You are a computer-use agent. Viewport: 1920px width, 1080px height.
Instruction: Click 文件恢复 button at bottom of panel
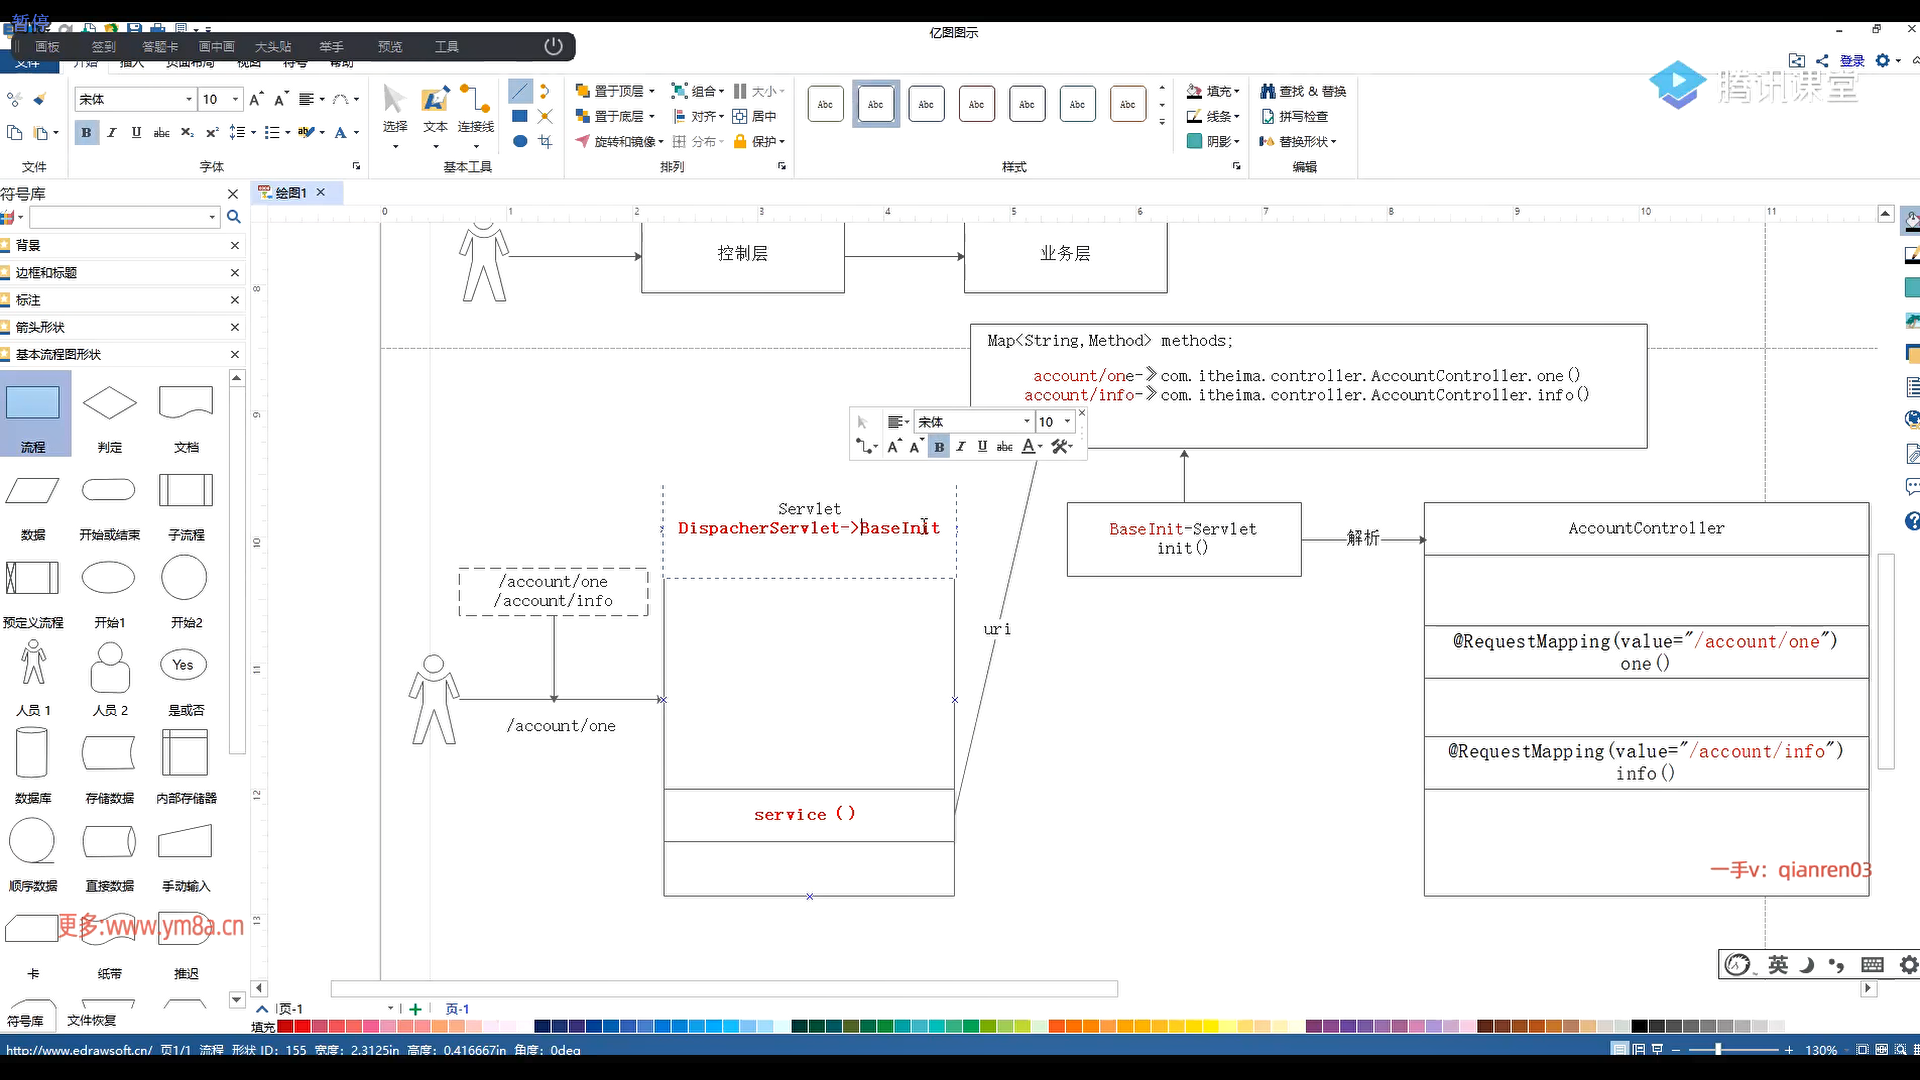point(92,1020)
